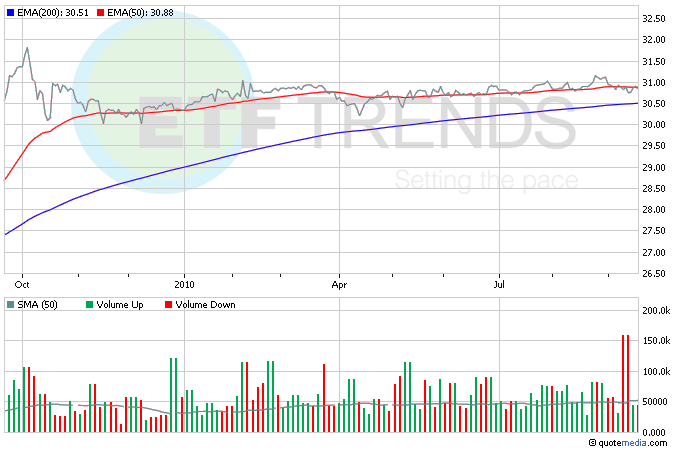Click the 29.00 price axis label
Image resolution: width=673 pixels, height=450 pixels.
pos(654,167)
